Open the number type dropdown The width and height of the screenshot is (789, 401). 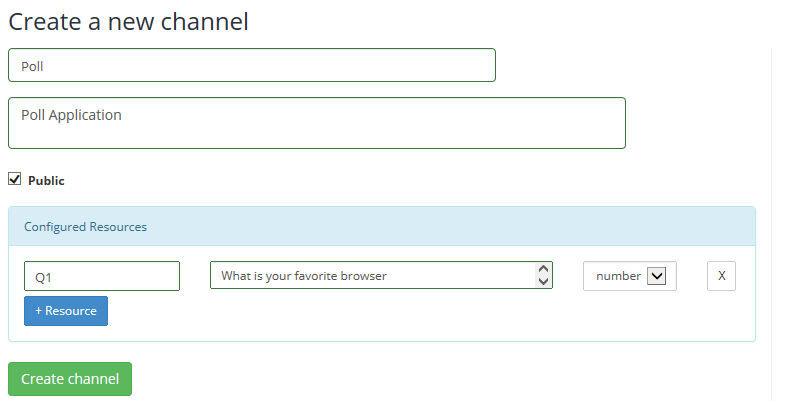tap(629, 276)
